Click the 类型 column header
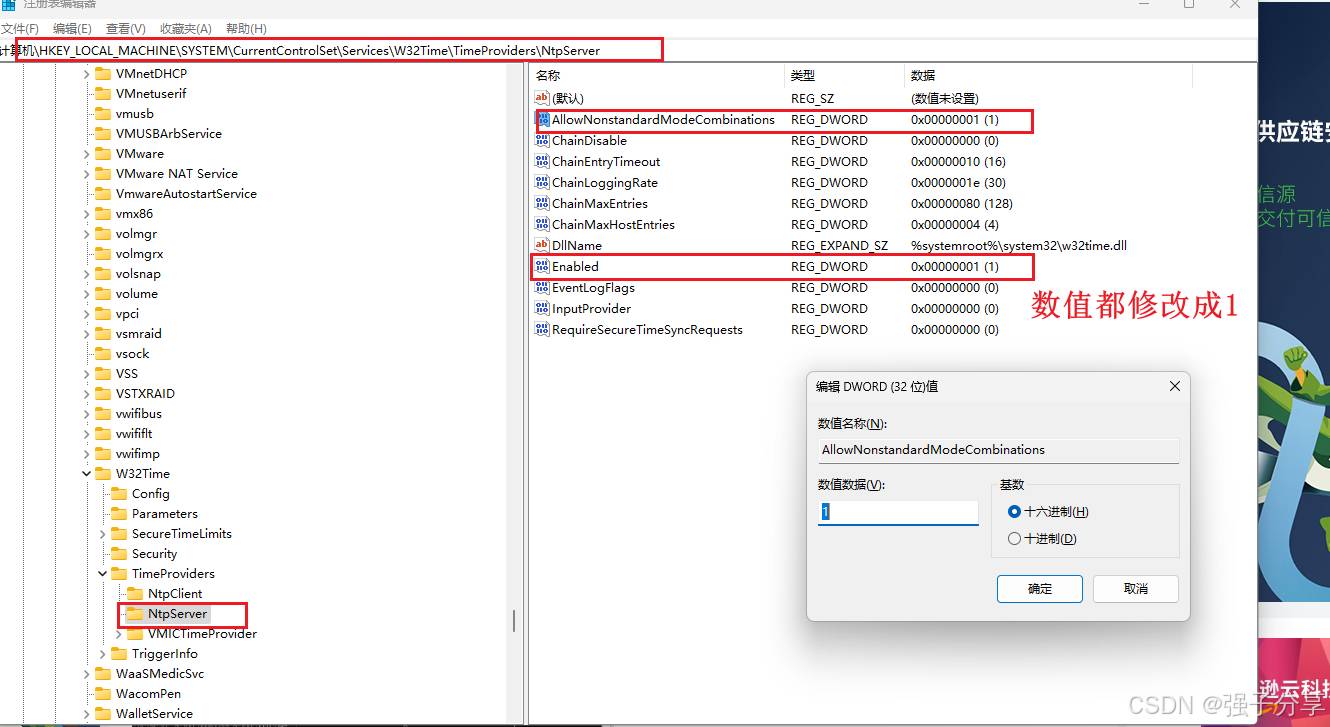 803,75
